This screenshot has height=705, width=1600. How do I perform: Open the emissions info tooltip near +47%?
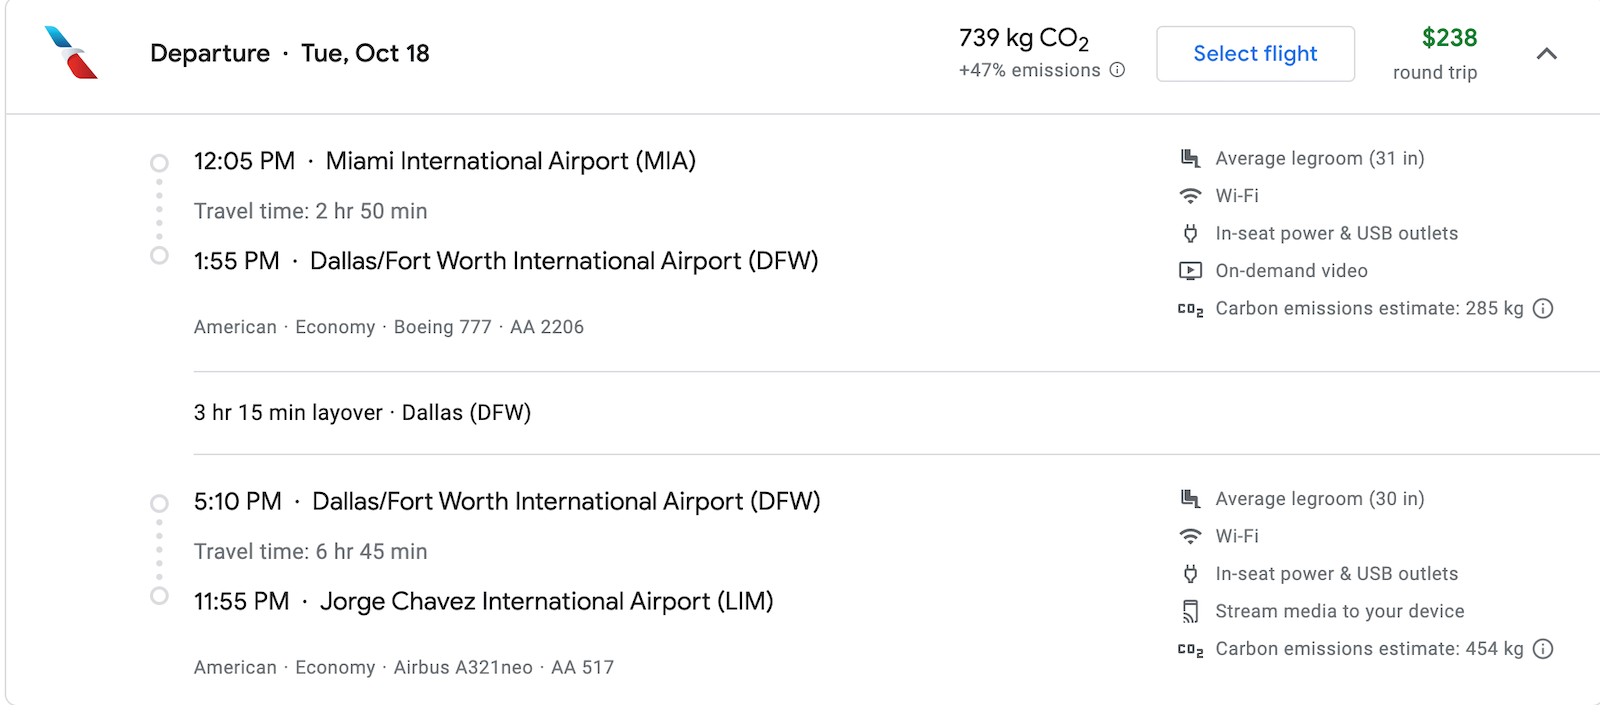(x=1117, y=71)
